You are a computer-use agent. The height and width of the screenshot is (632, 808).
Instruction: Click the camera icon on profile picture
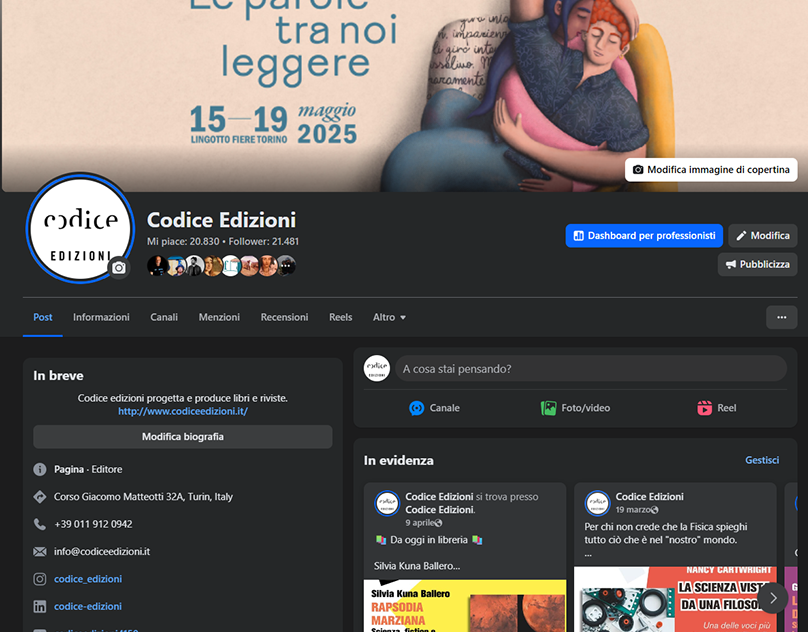point(119,268)
